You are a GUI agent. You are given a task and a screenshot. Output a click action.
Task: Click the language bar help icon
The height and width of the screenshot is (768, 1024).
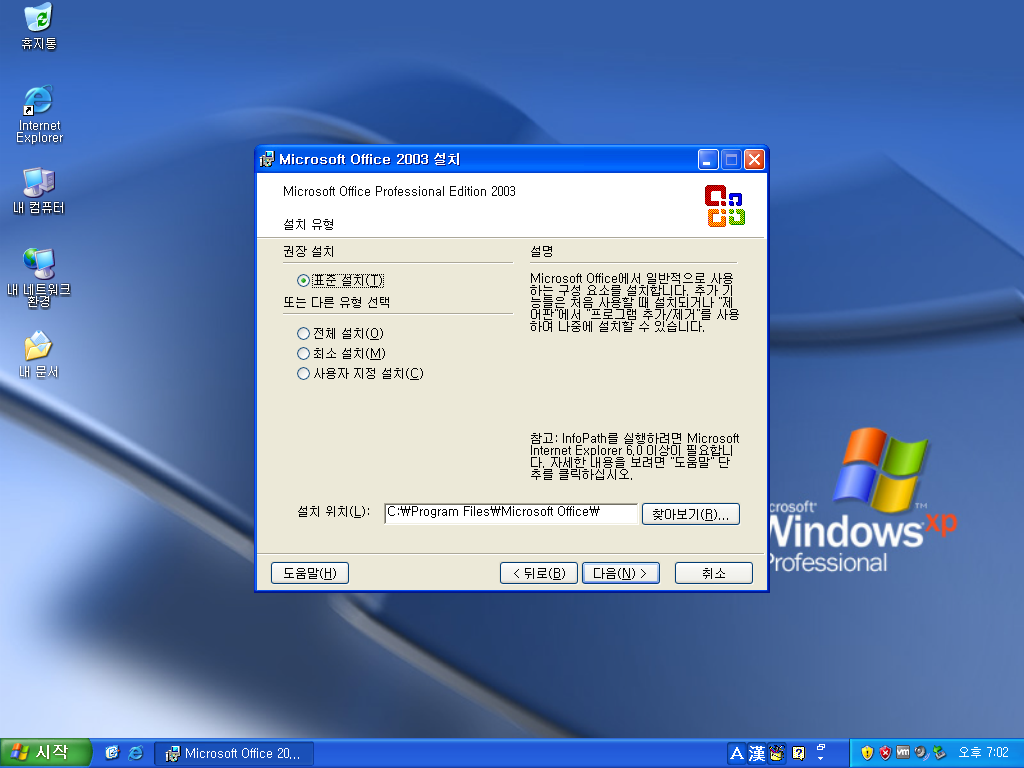pos(798,754)
